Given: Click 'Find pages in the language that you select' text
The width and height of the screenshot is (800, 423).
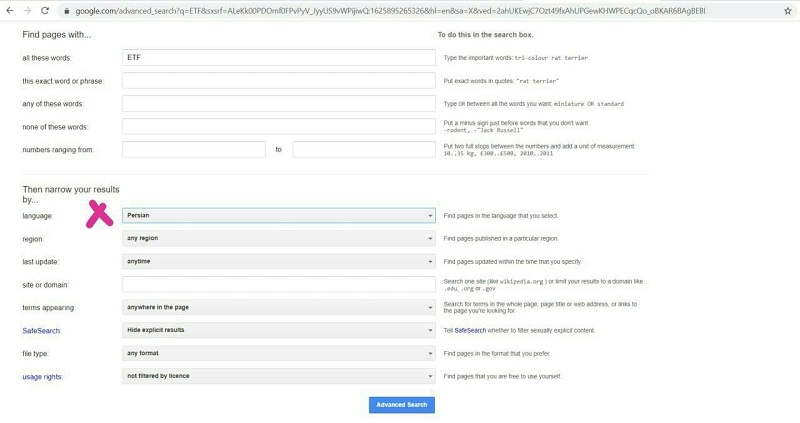Looking at the screenshot, I should coord(501,216).
